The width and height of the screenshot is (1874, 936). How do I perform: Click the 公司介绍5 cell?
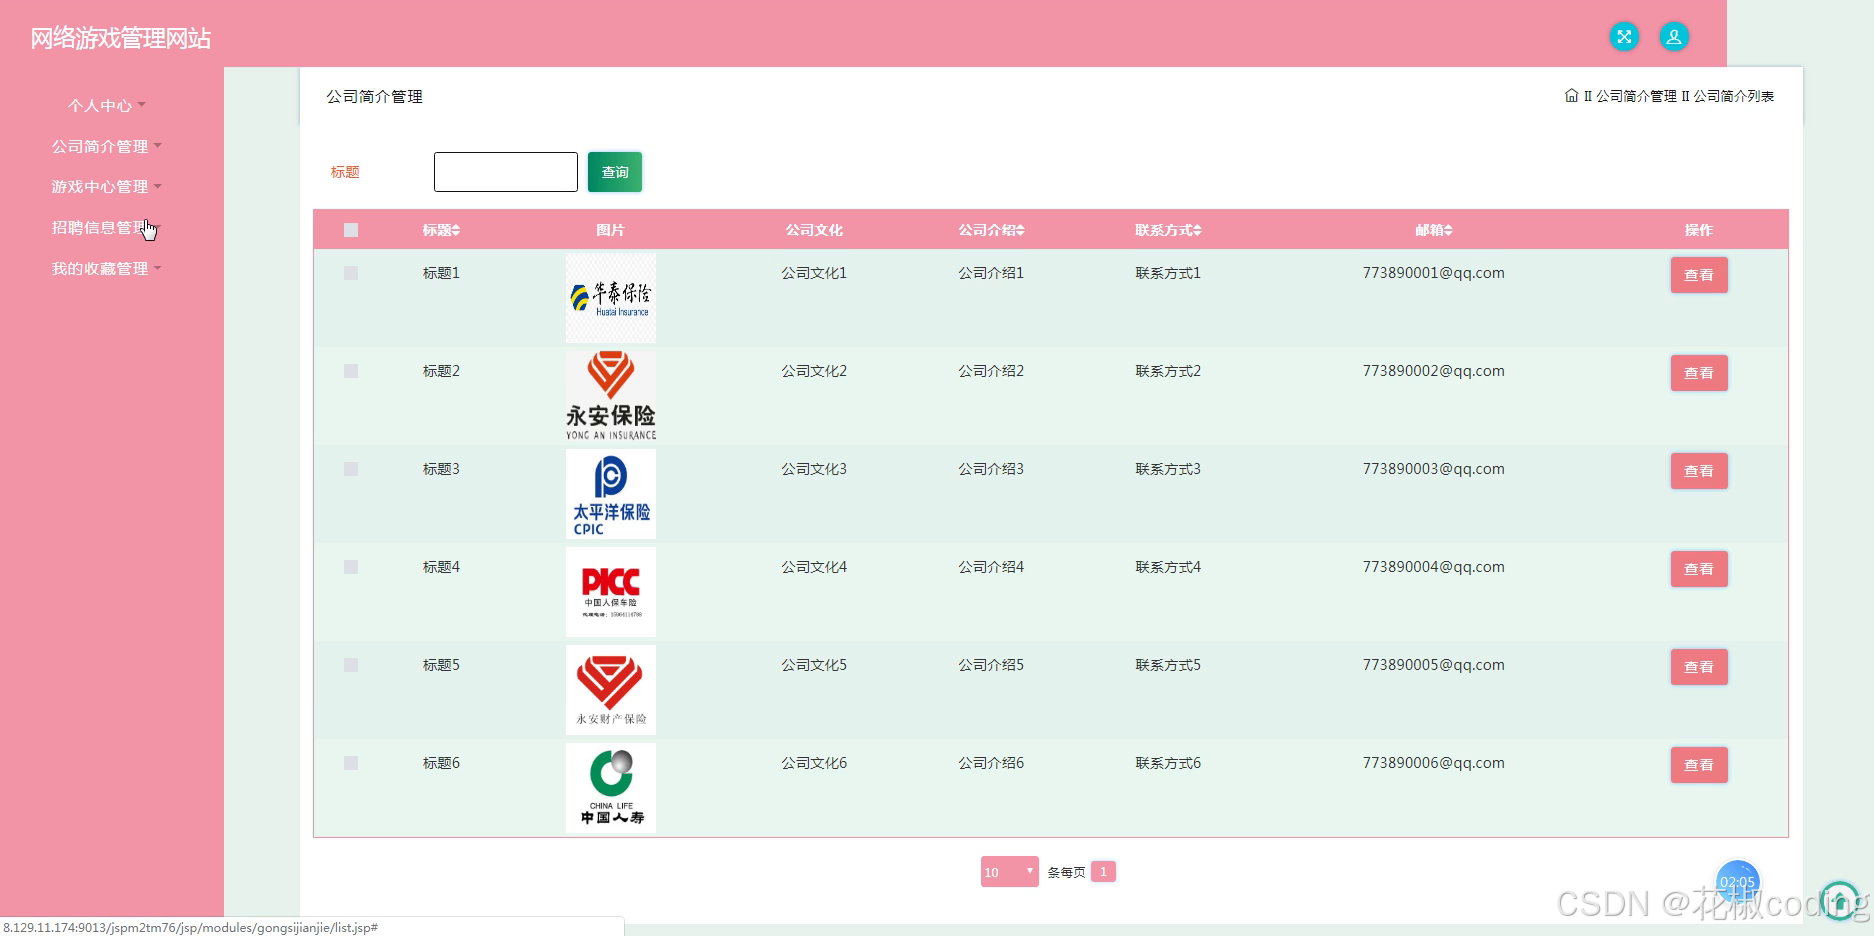coord(991,665)
